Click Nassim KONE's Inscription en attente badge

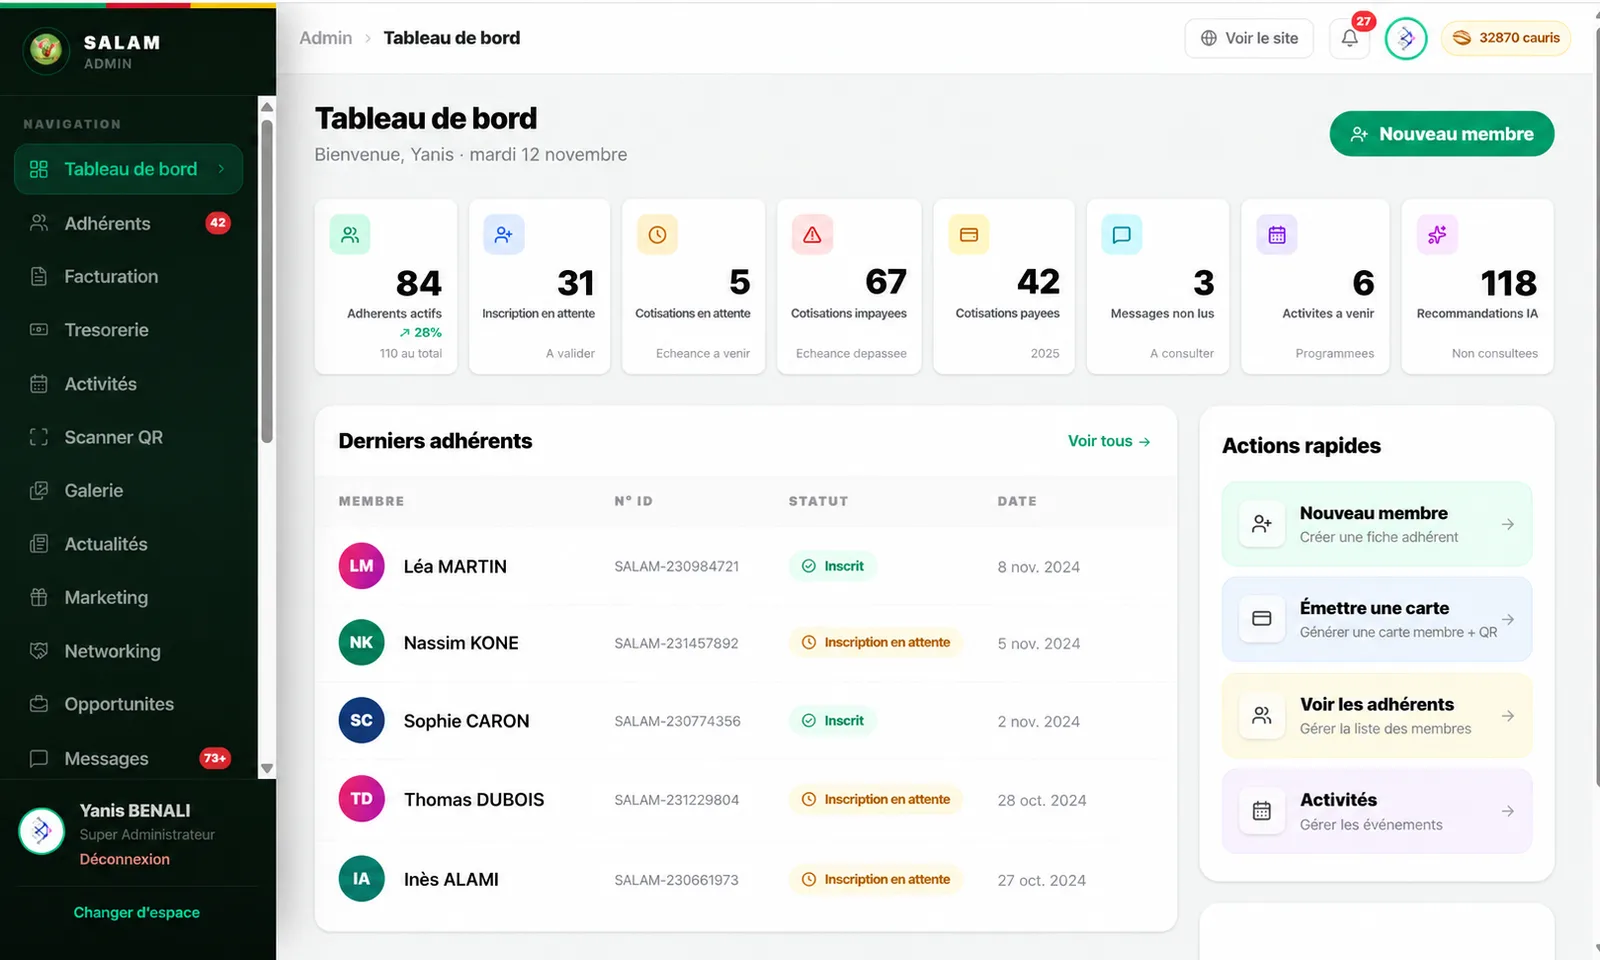click(x=876, y=642)
